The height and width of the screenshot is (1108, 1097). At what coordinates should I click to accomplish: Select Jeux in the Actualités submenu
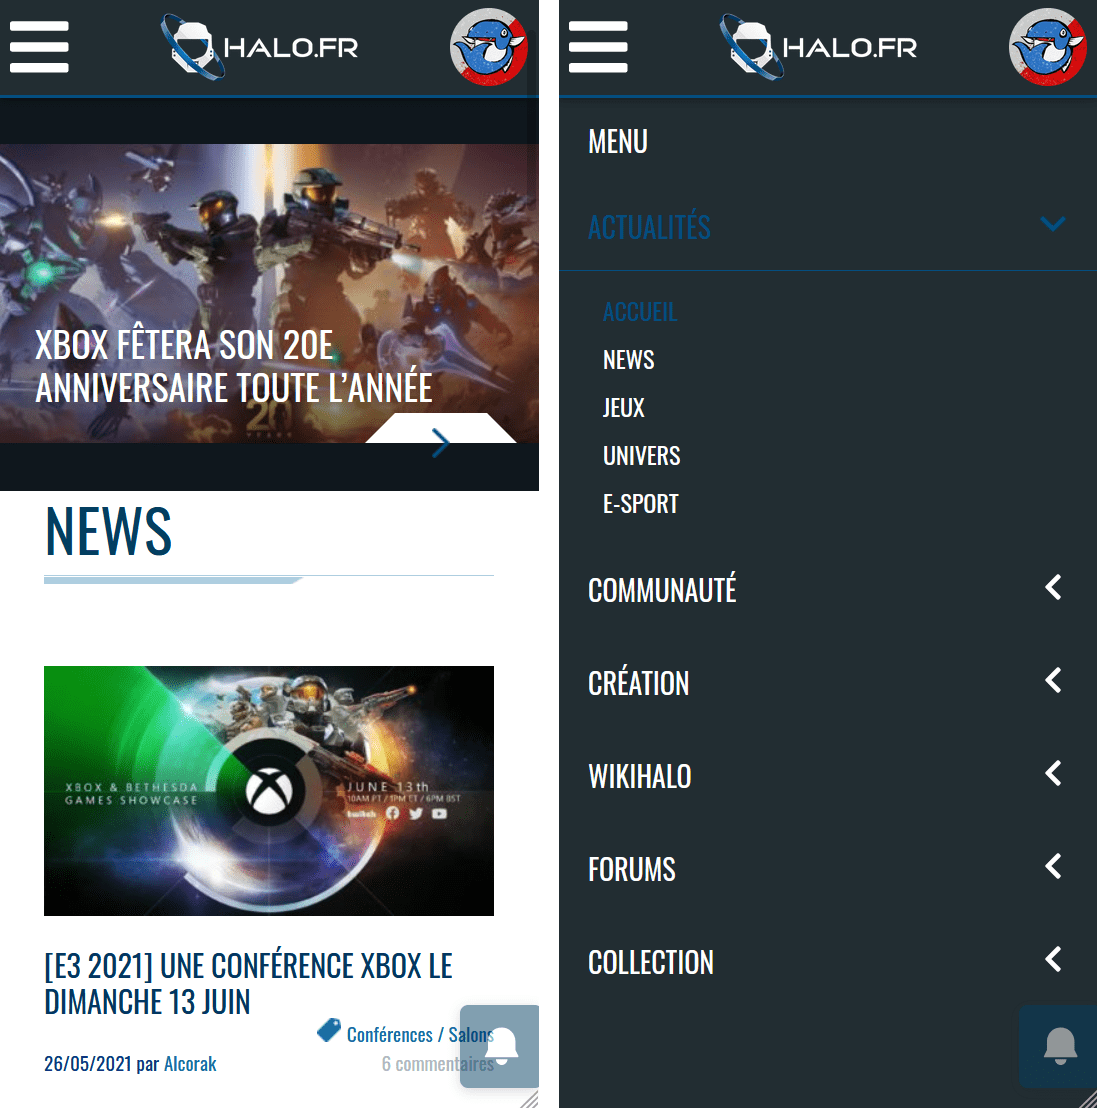click(x=623, y=408)
